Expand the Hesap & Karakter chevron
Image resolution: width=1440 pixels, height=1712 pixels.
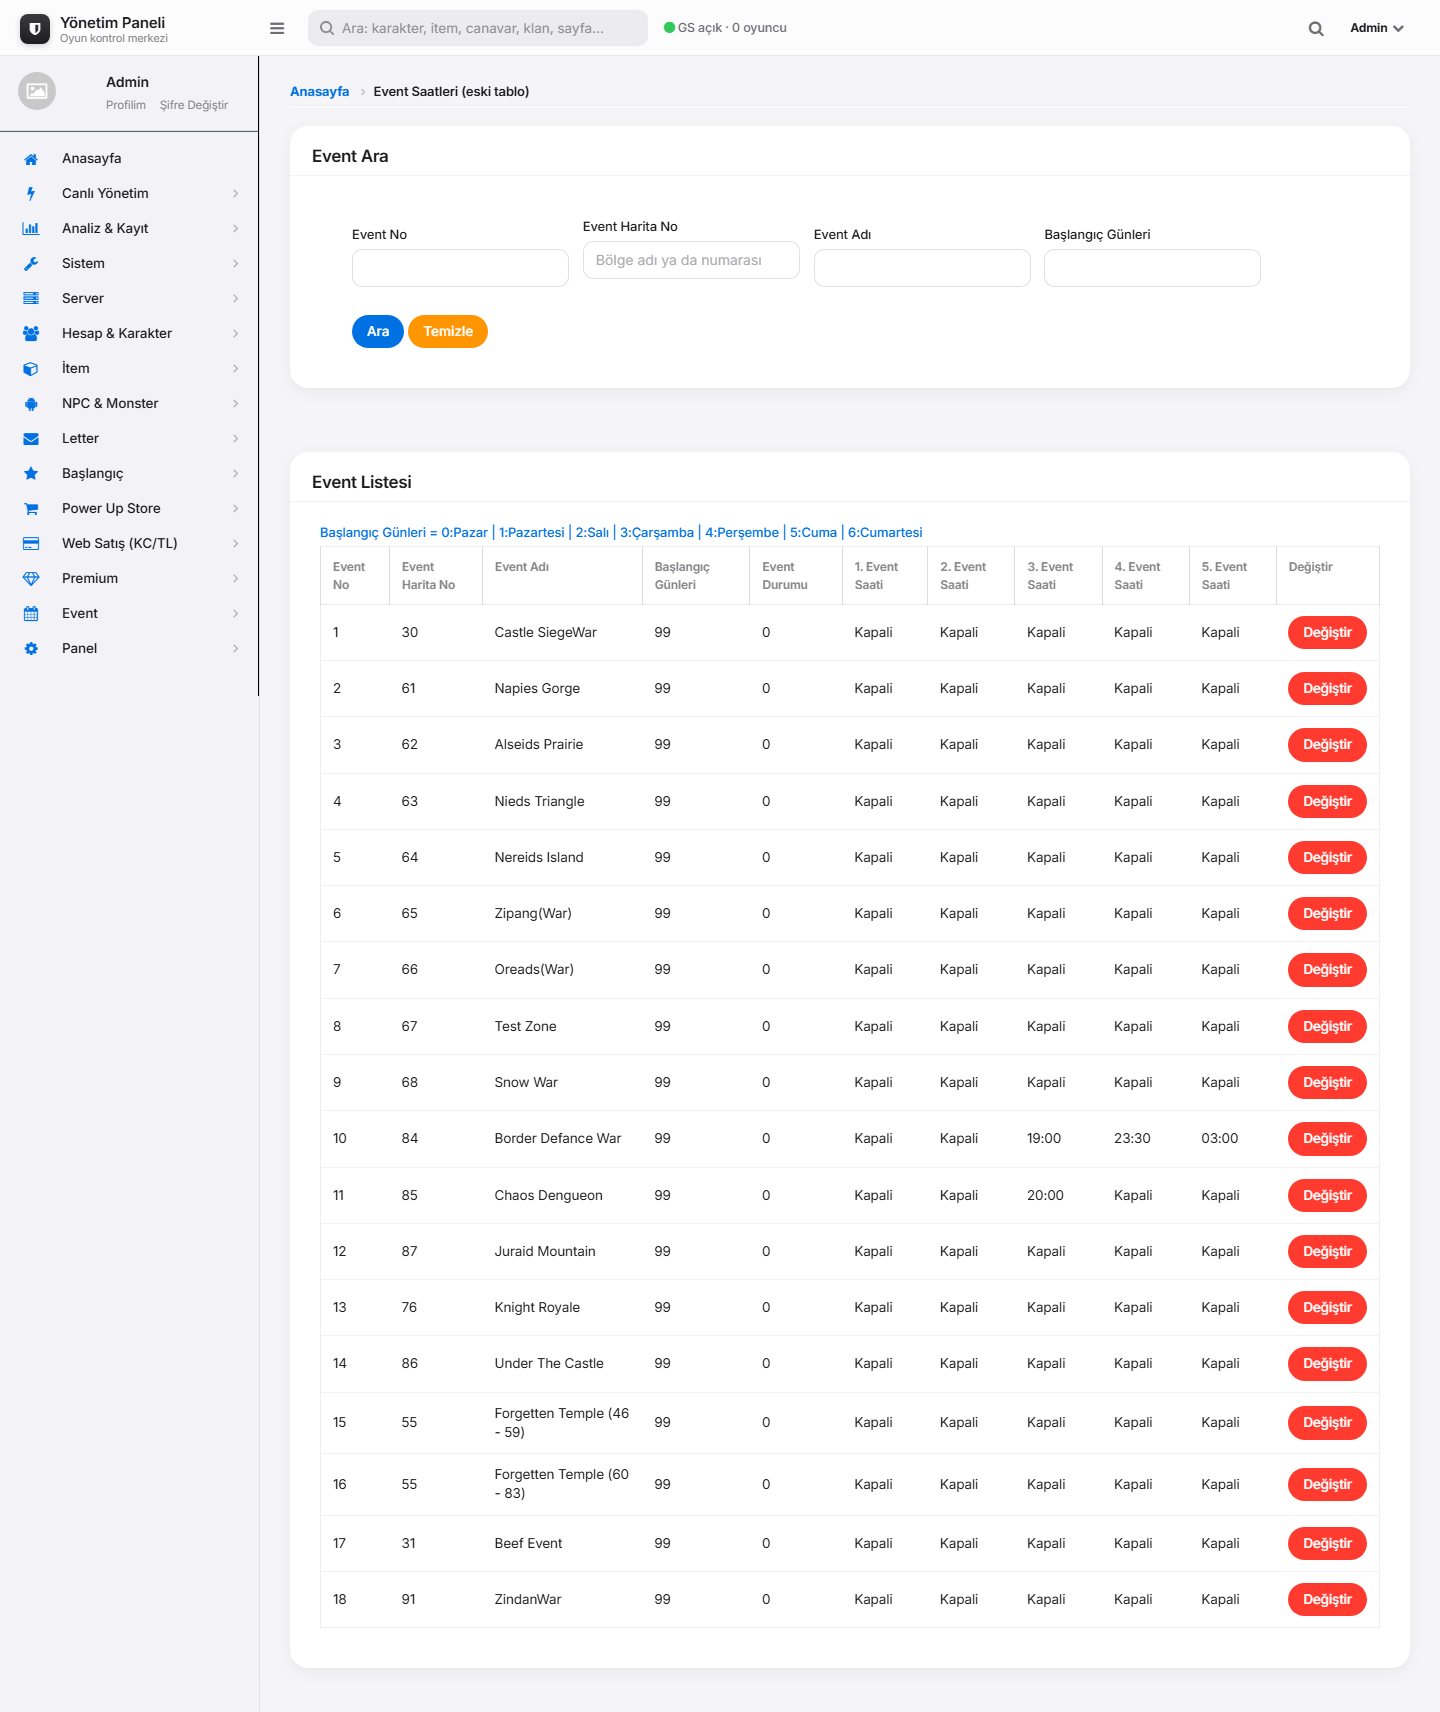click(x=235, y=334)
